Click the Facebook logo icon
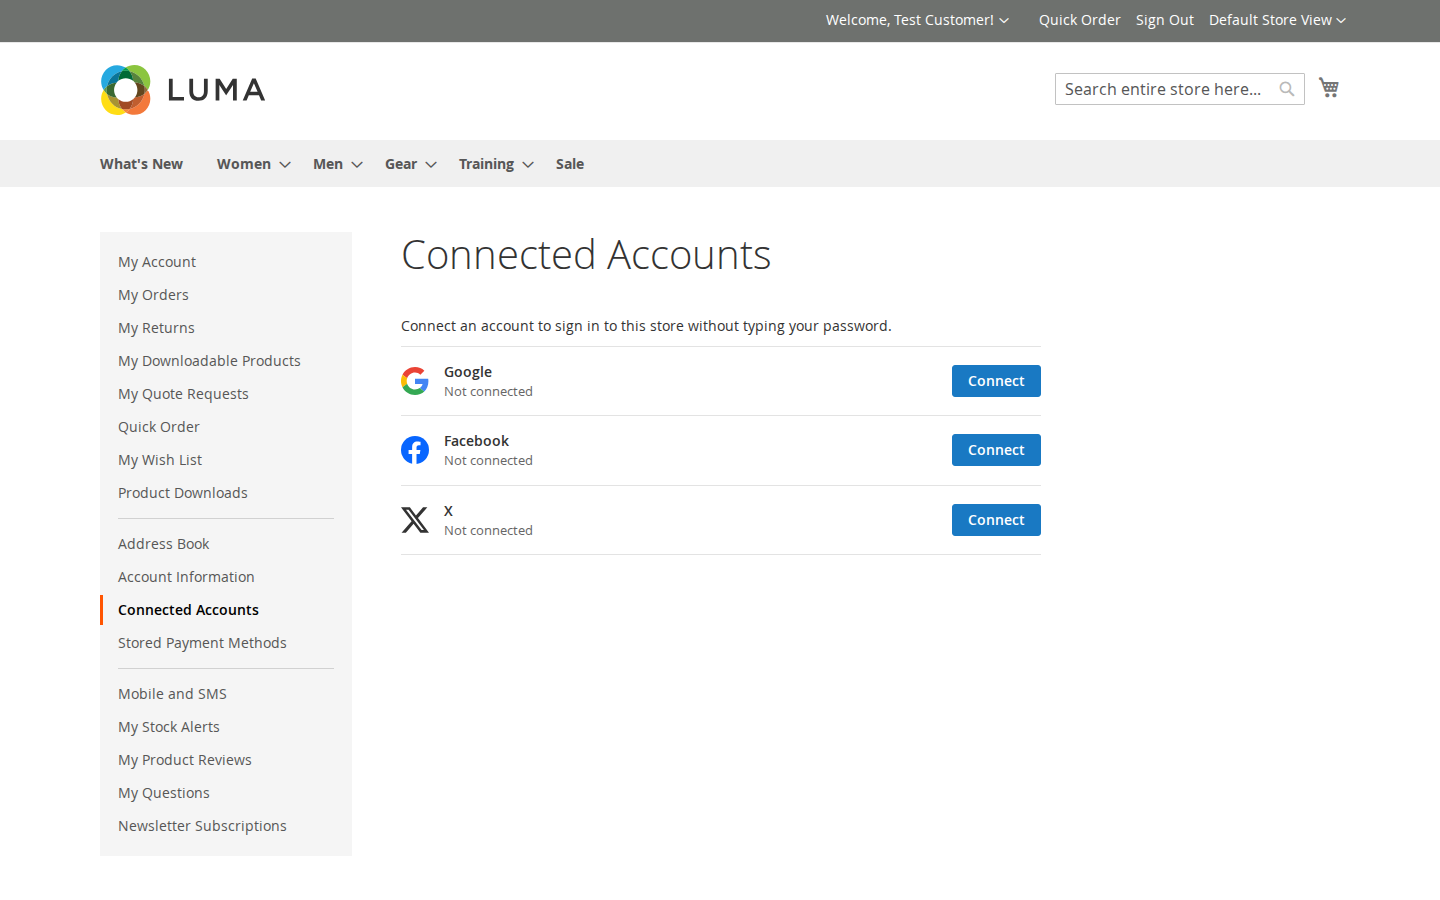This screenshot has width=1440, height=900. 415,450
